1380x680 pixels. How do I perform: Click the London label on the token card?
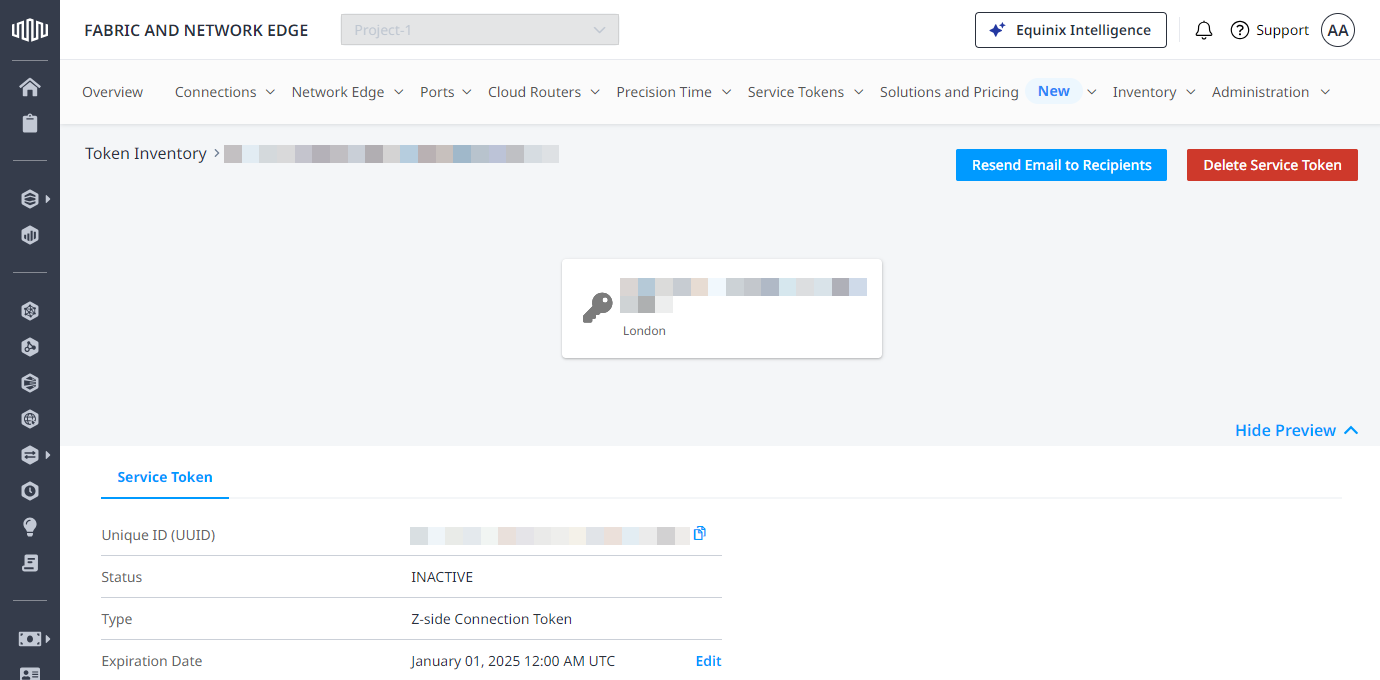(644, 330)
